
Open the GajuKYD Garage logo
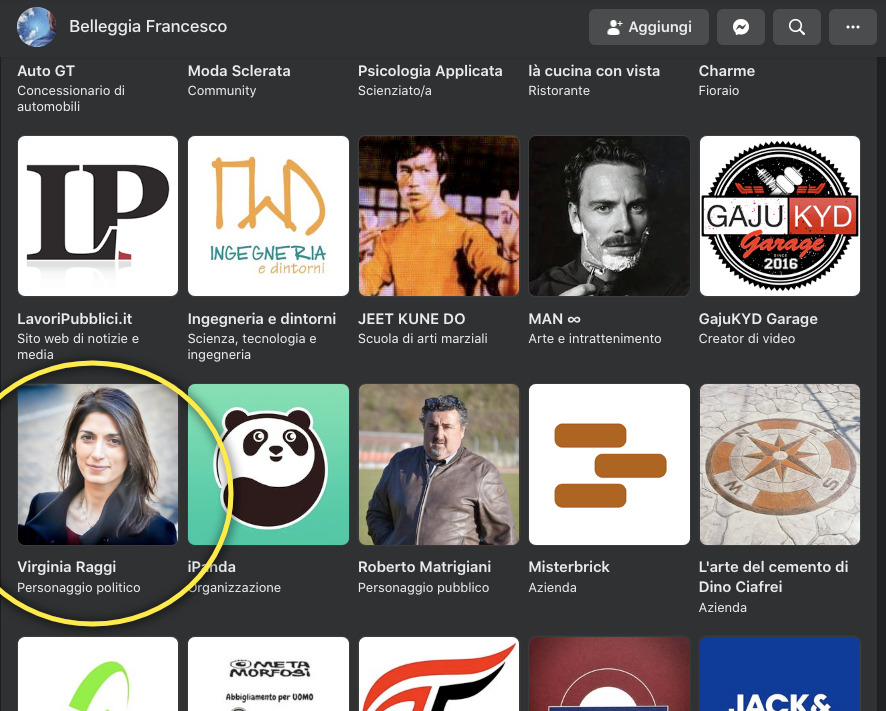(780, 216)
